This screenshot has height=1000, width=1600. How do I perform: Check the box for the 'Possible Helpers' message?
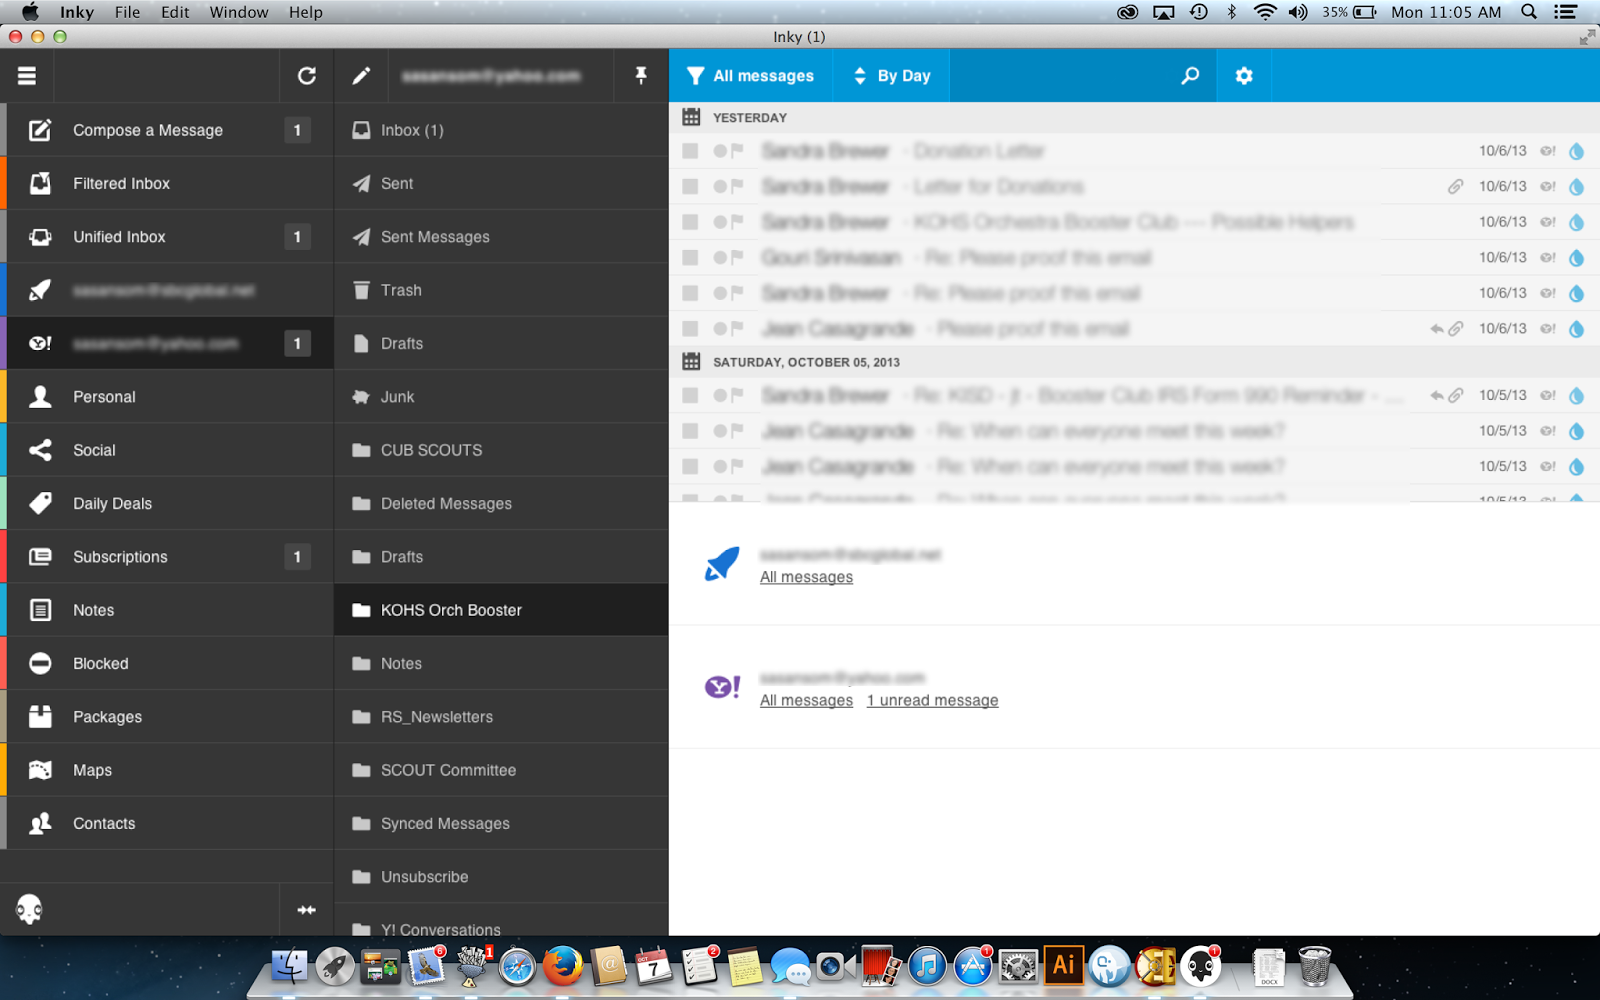[690, 222]
